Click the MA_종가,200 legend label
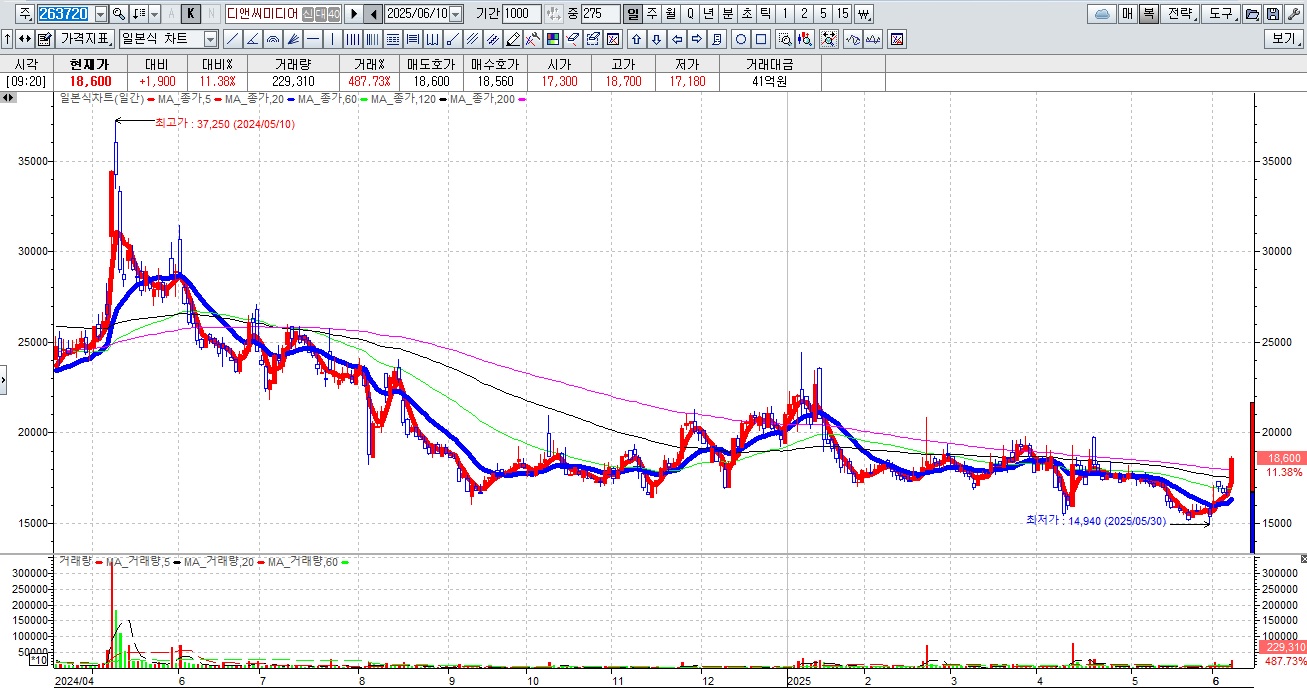Viewport: 1307px width, 688px height. (x=485, y=98)
